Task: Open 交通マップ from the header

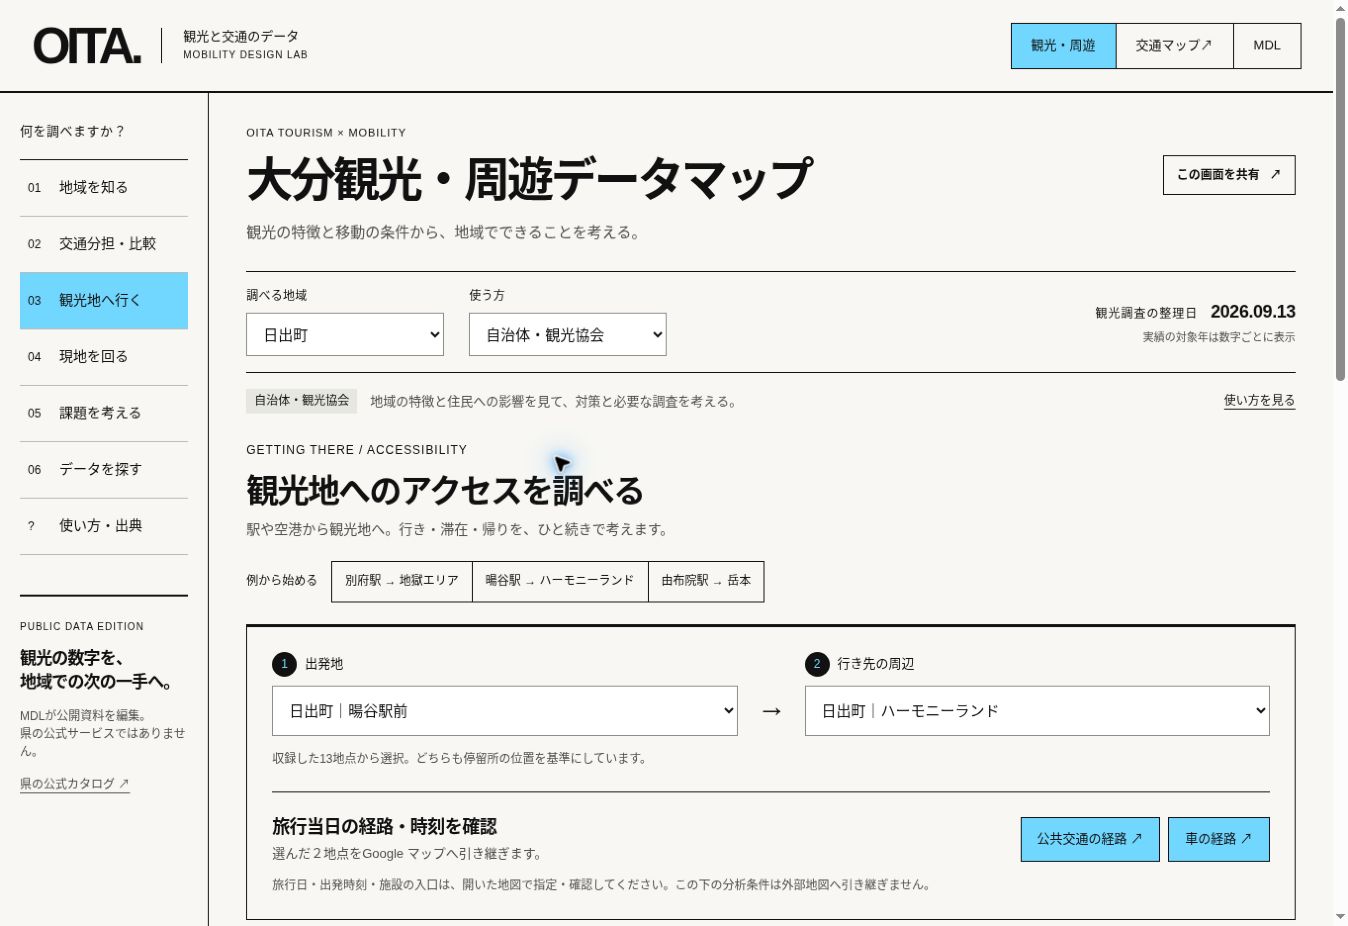Action: 1174,46
